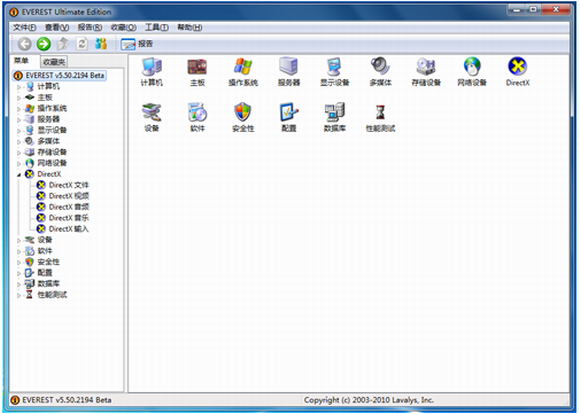
Task: Open the 软件 software icon in main pane
Action: coord(197,118)
